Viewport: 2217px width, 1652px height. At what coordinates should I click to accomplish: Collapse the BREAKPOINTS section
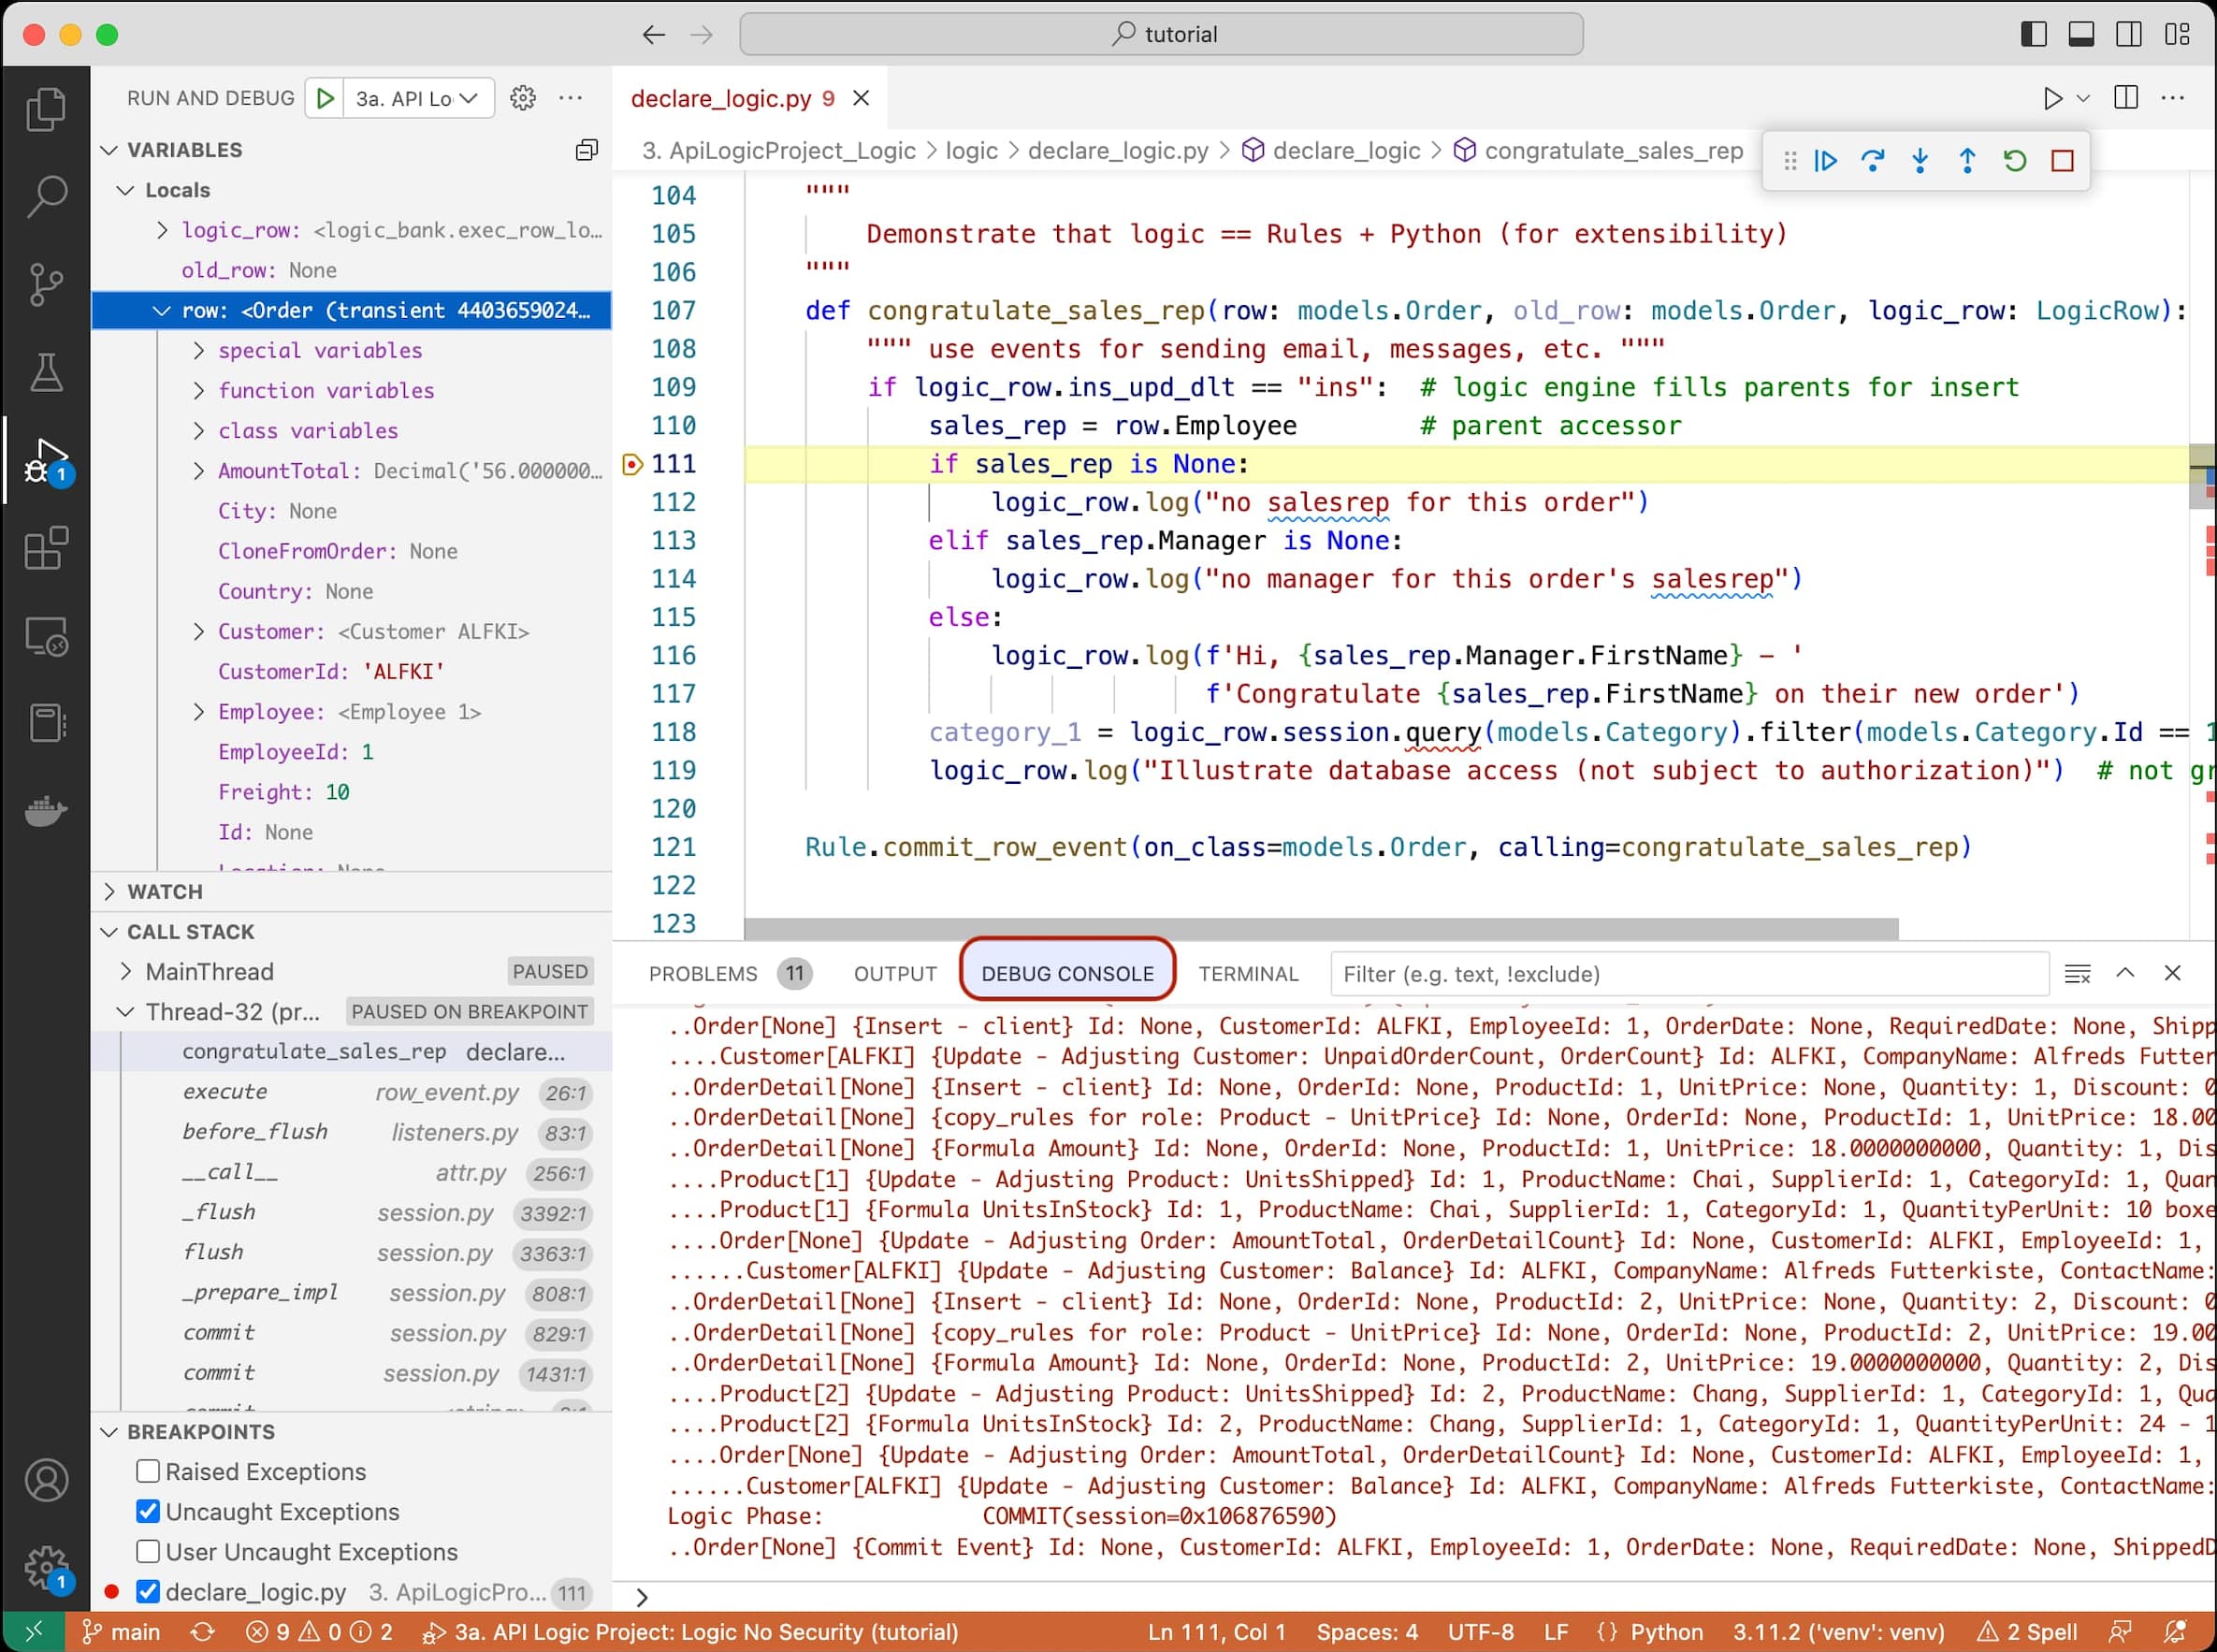click(x=110, y=1432)
